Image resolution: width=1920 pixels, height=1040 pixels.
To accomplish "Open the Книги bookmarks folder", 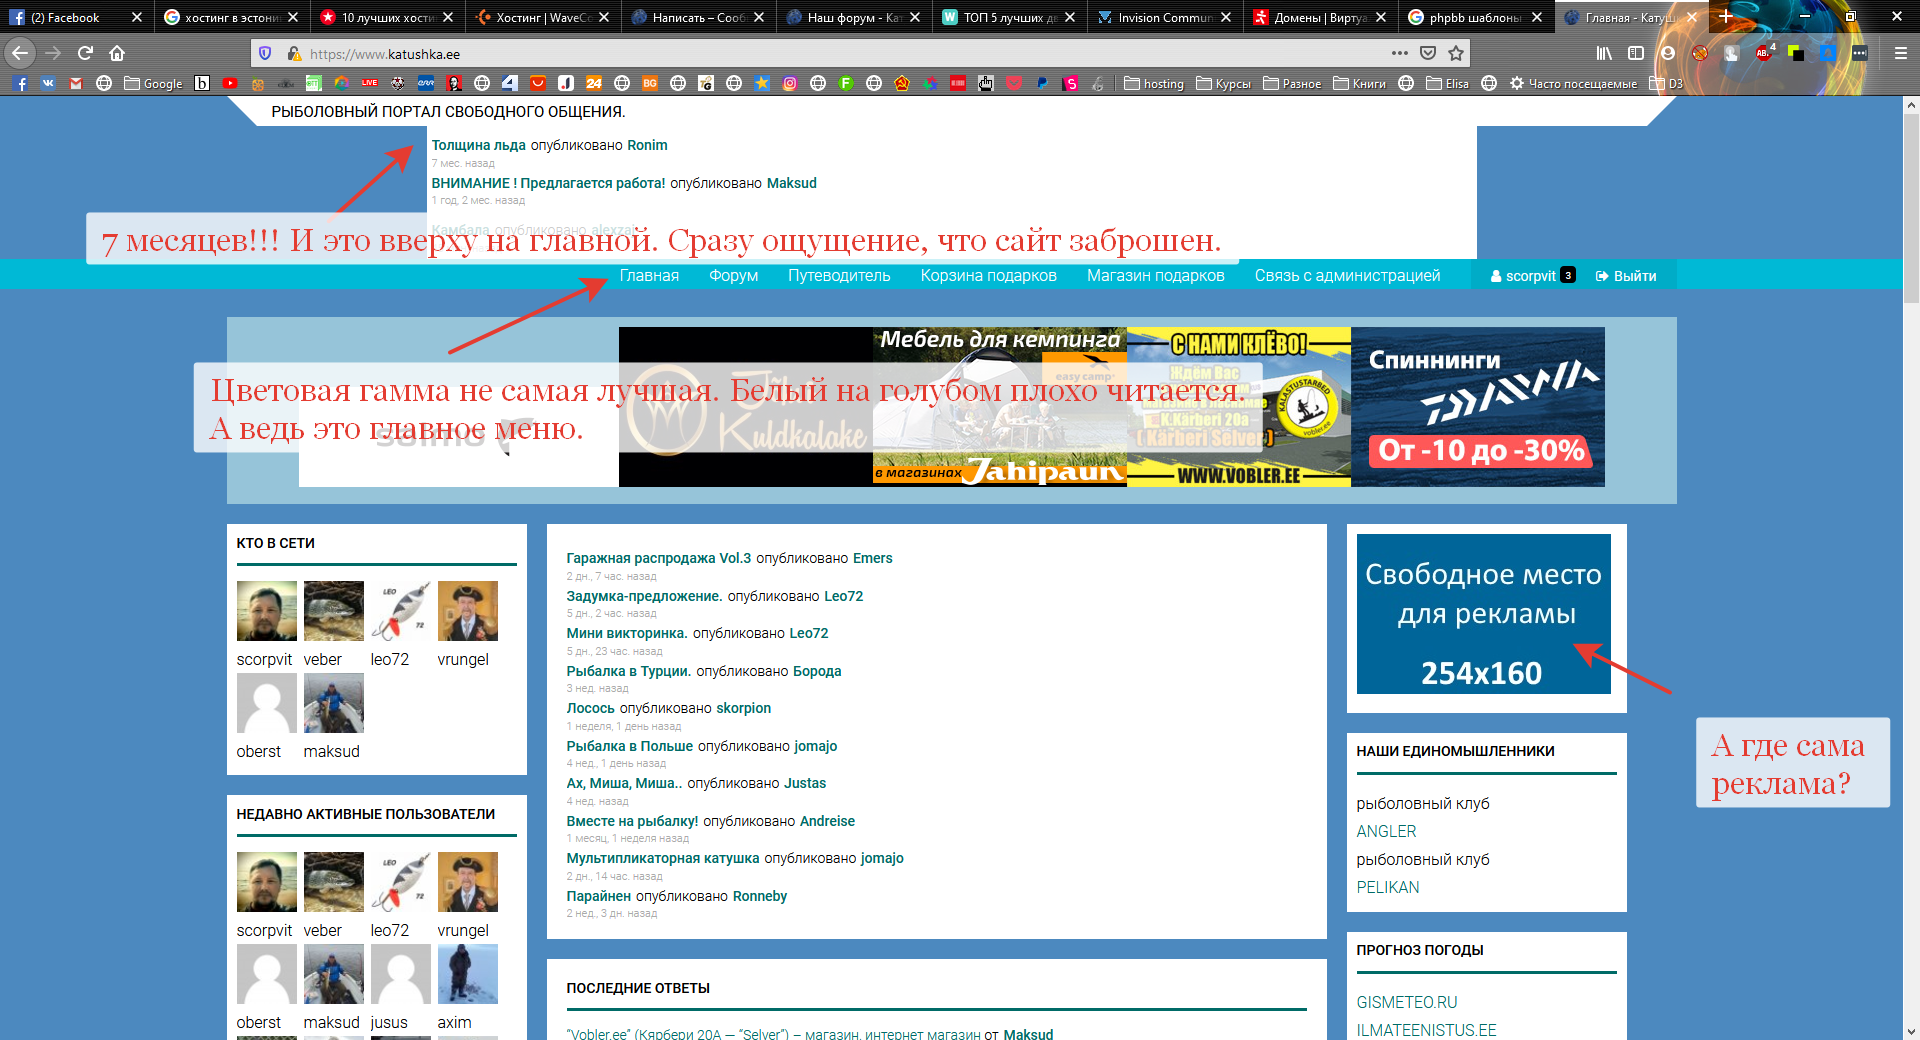I will coord(1359,84).
